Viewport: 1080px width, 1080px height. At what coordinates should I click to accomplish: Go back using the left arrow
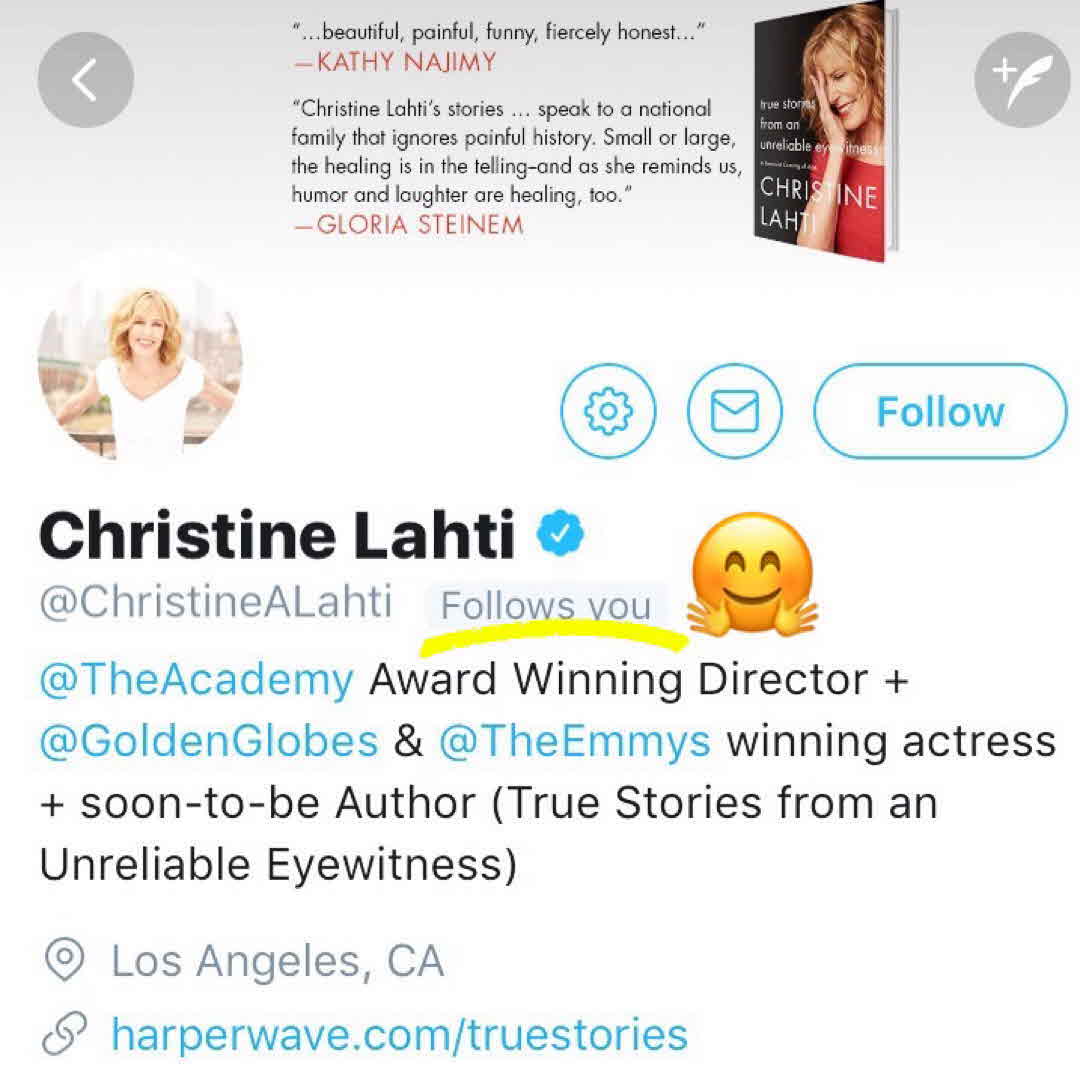pos(85,80)
